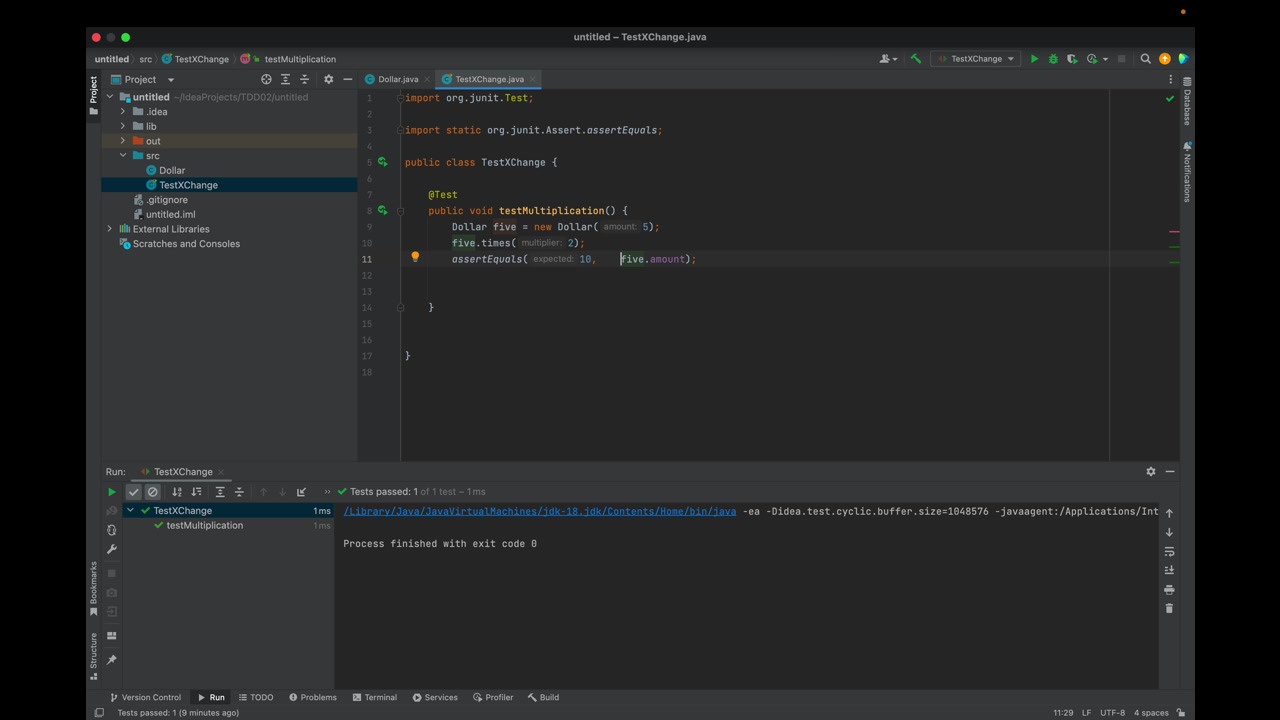Click the wrench icon in Run panel
1280x720 pixels.
[111, 549]
